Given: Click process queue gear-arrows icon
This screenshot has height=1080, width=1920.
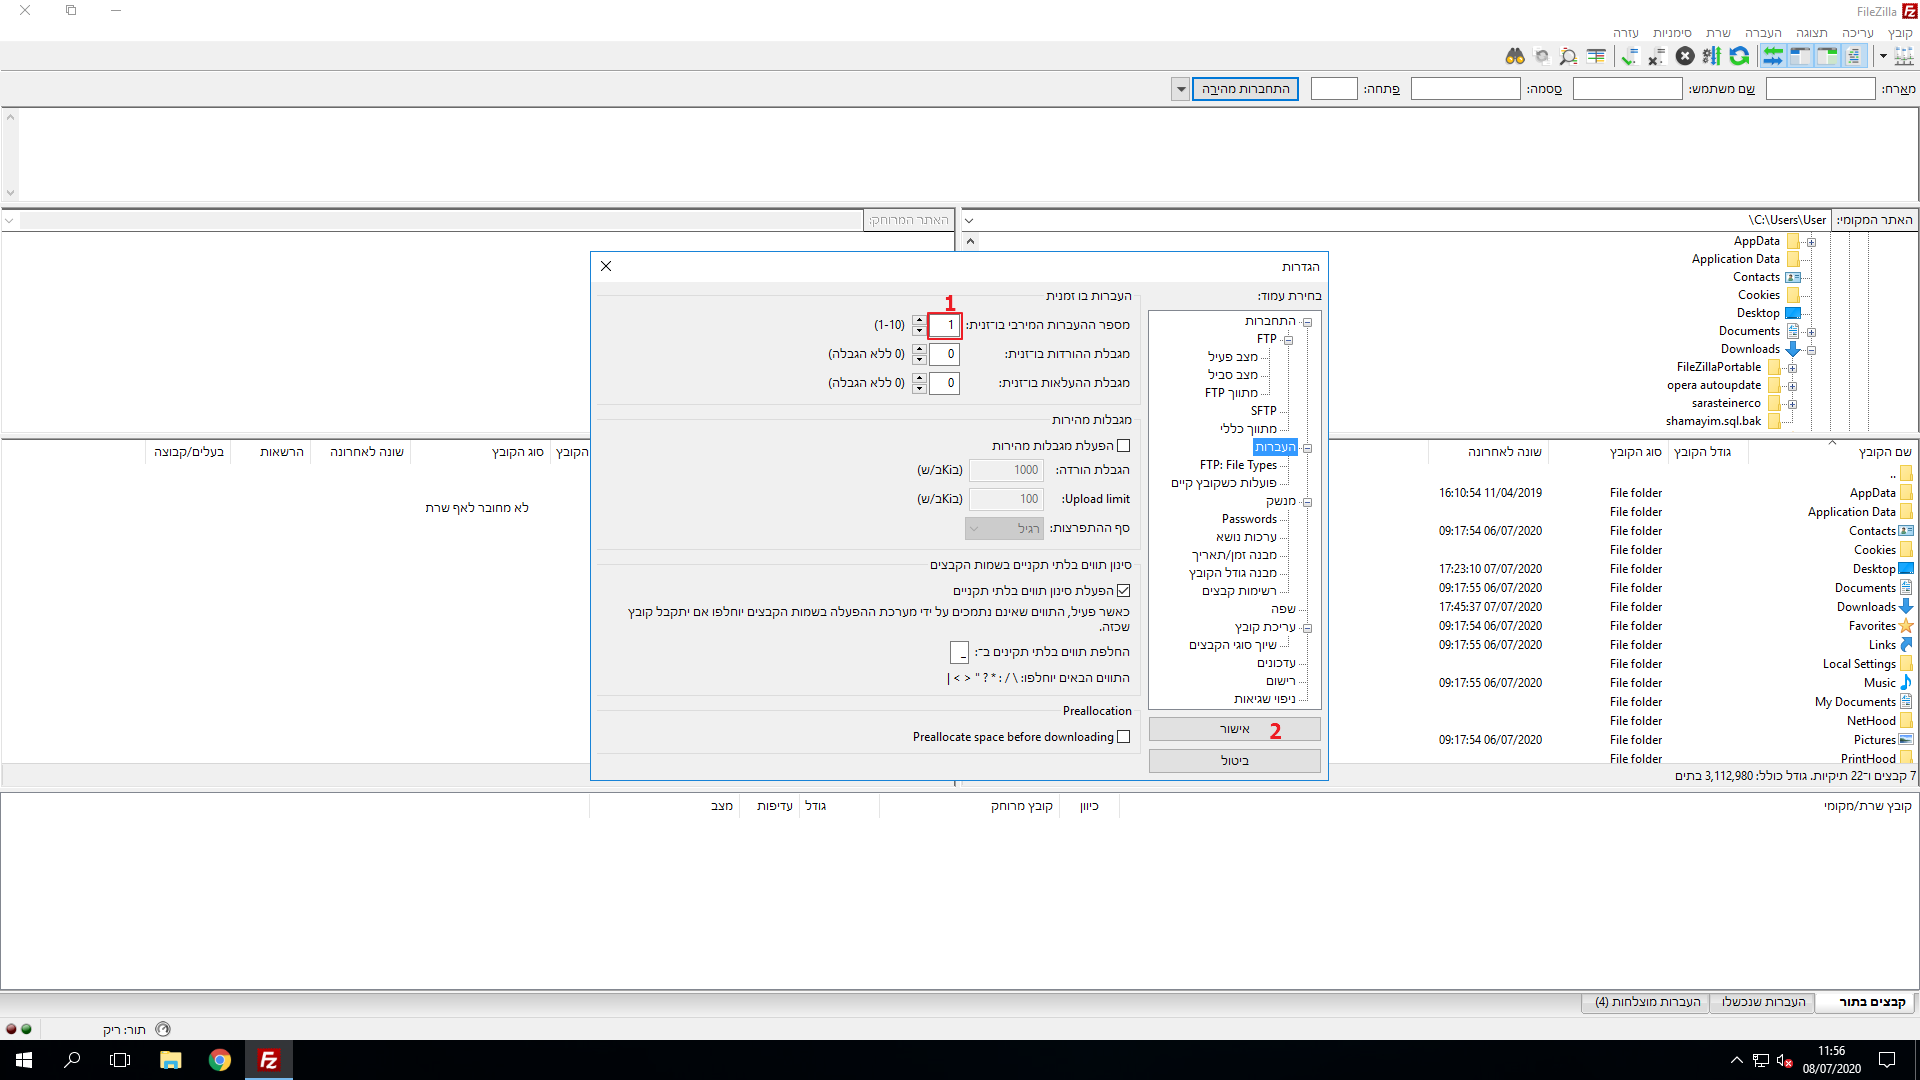Looking at the screenshot, I should (1712, 56).
